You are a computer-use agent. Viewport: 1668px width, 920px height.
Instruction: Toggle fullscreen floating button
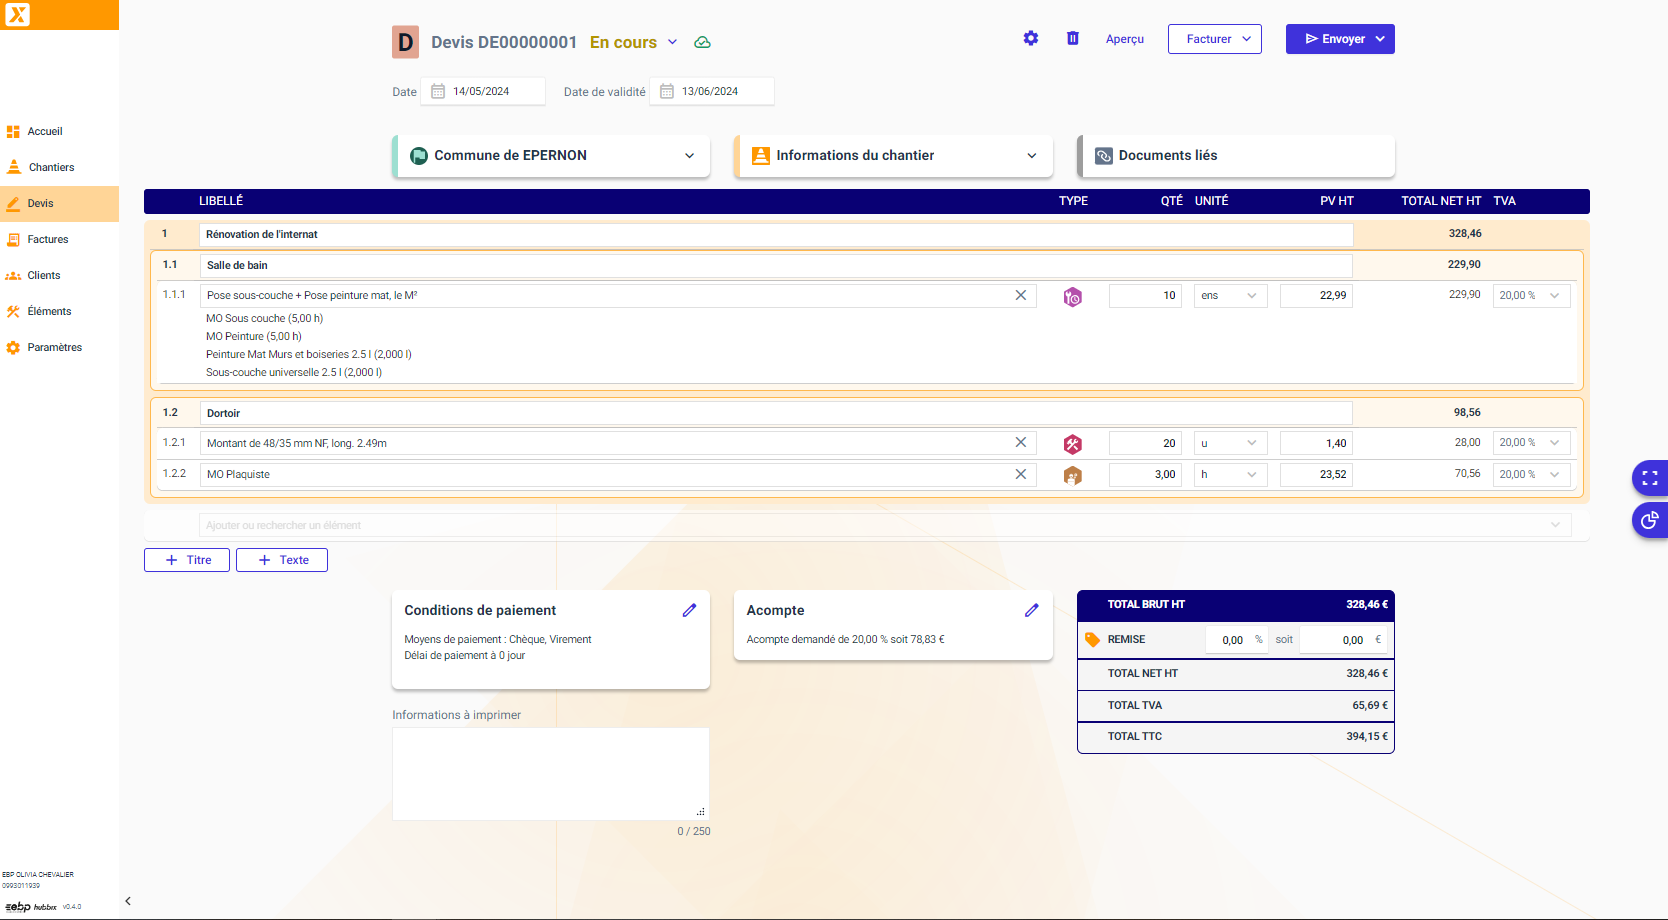(x=1650, y=478)
